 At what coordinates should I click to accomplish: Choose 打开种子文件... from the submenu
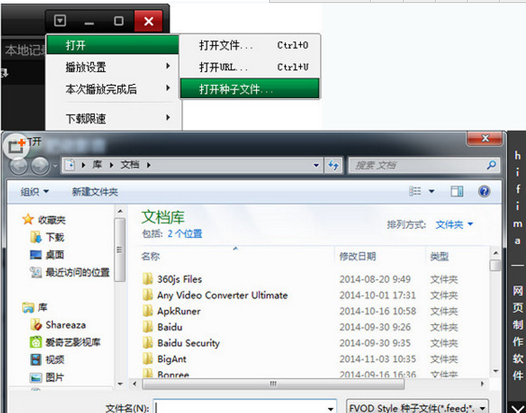click(250, 89)
